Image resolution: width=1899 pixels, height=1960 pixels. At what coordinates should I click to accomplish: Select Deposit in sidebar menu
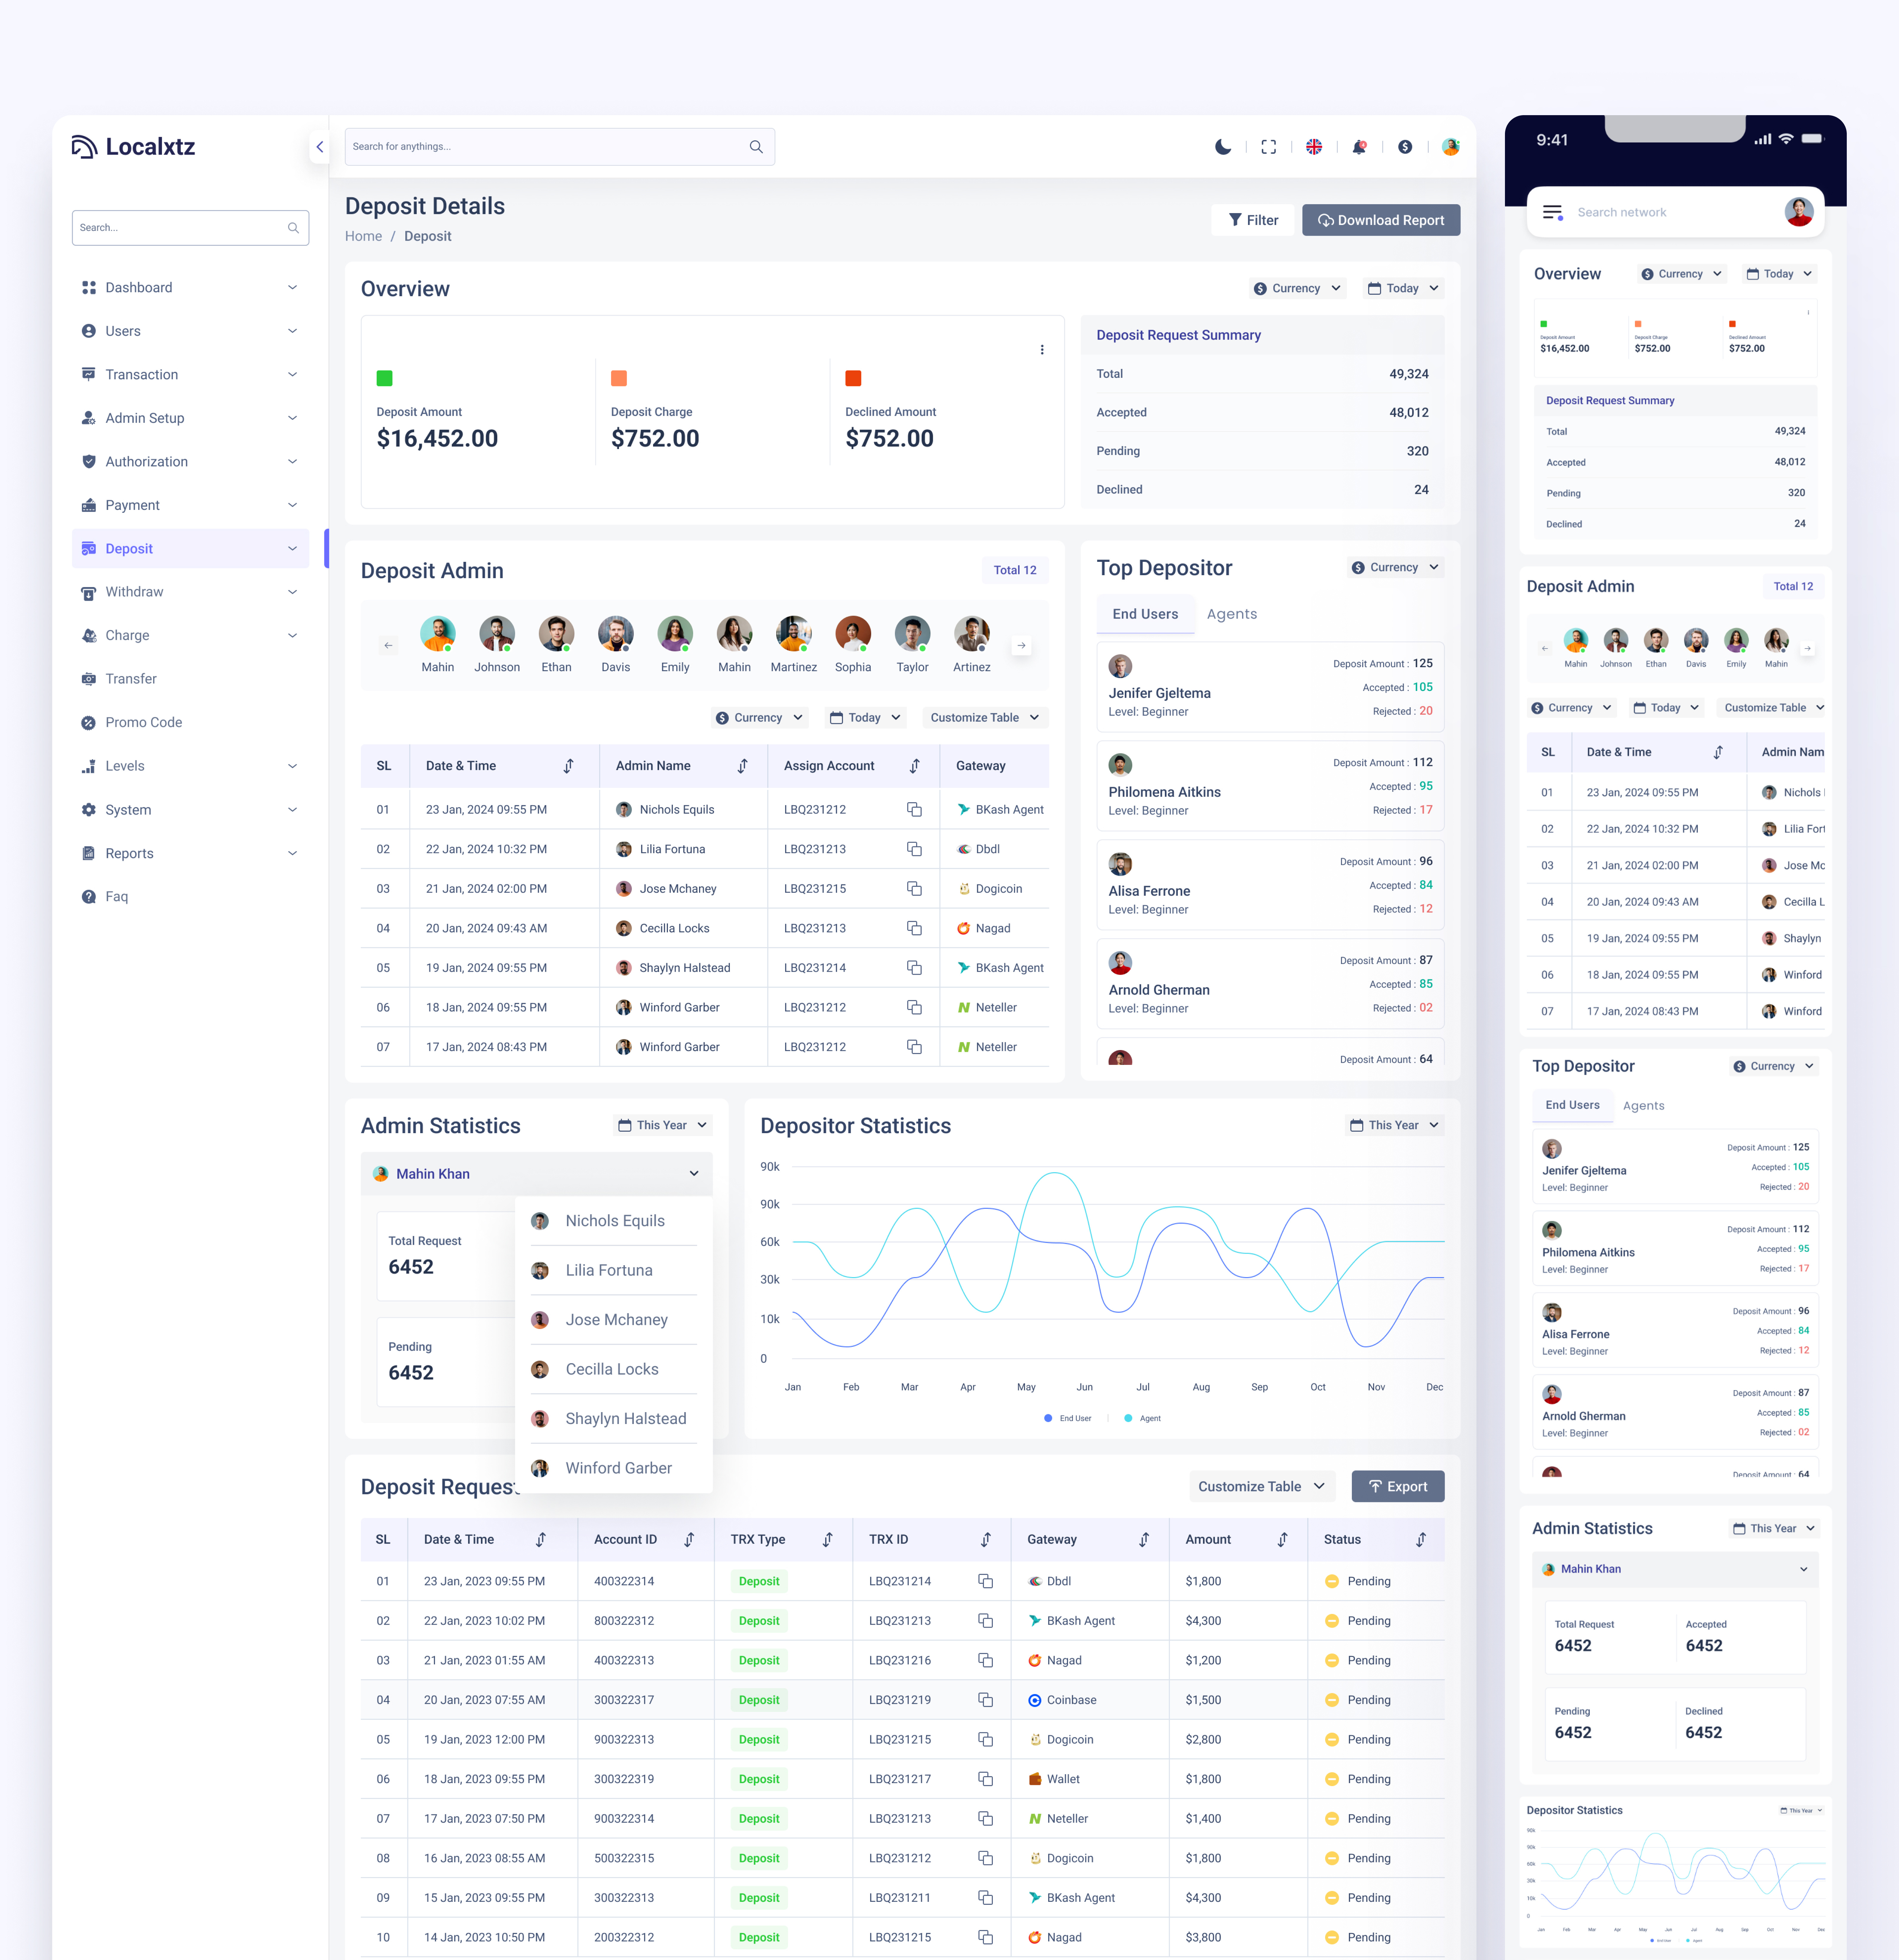(190, 549)
